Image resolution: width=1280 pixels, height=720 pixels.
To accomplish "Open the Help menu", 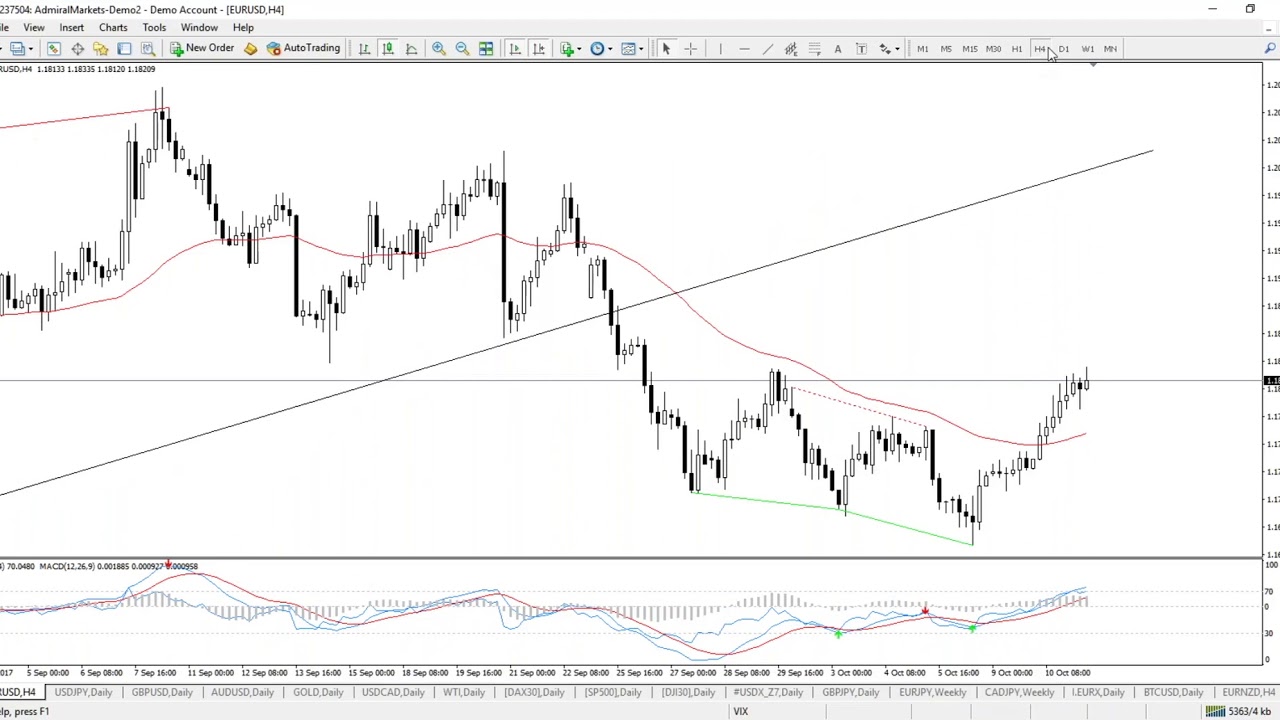I will pyautogui.click(x=243, y=27).
